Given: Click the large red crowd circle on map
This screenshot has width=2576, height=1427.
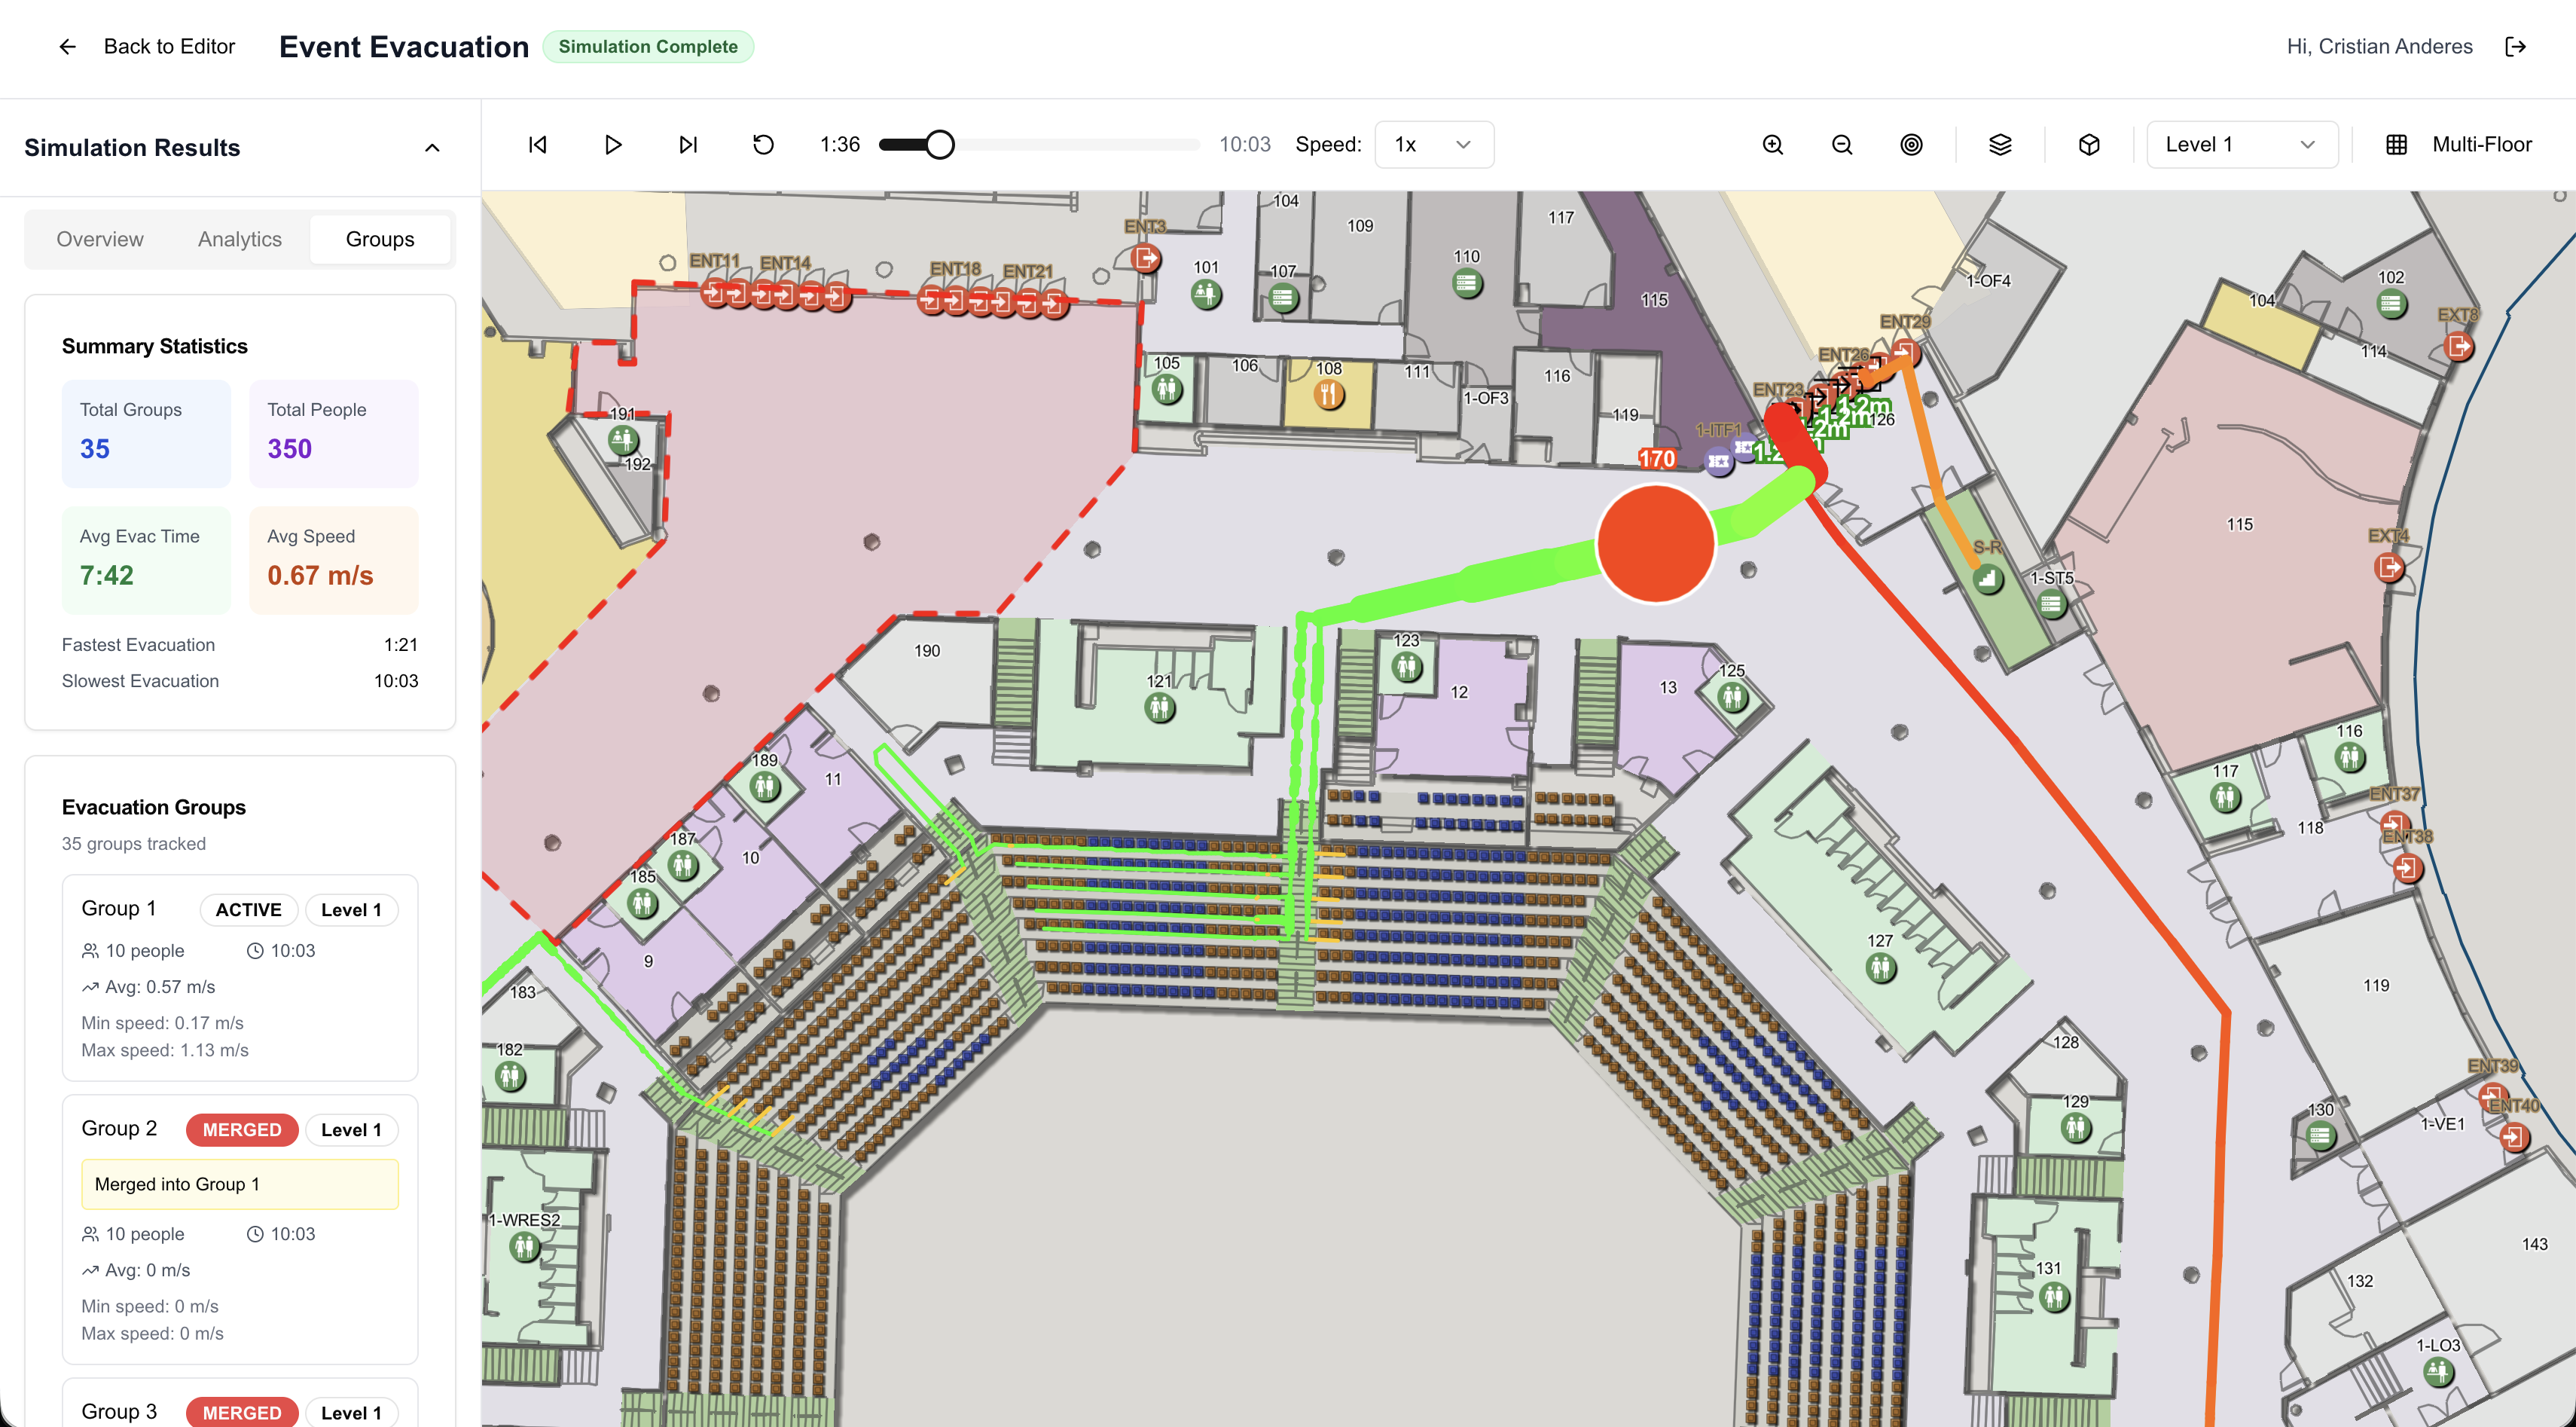Looking at the screenshot, I should point(1656,544).
